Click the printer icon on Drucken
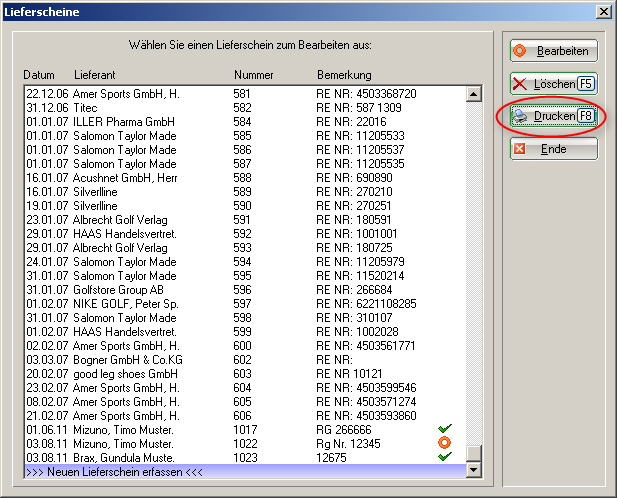The height and width of the screenshot is (498, 617). (x=520, y=116)
